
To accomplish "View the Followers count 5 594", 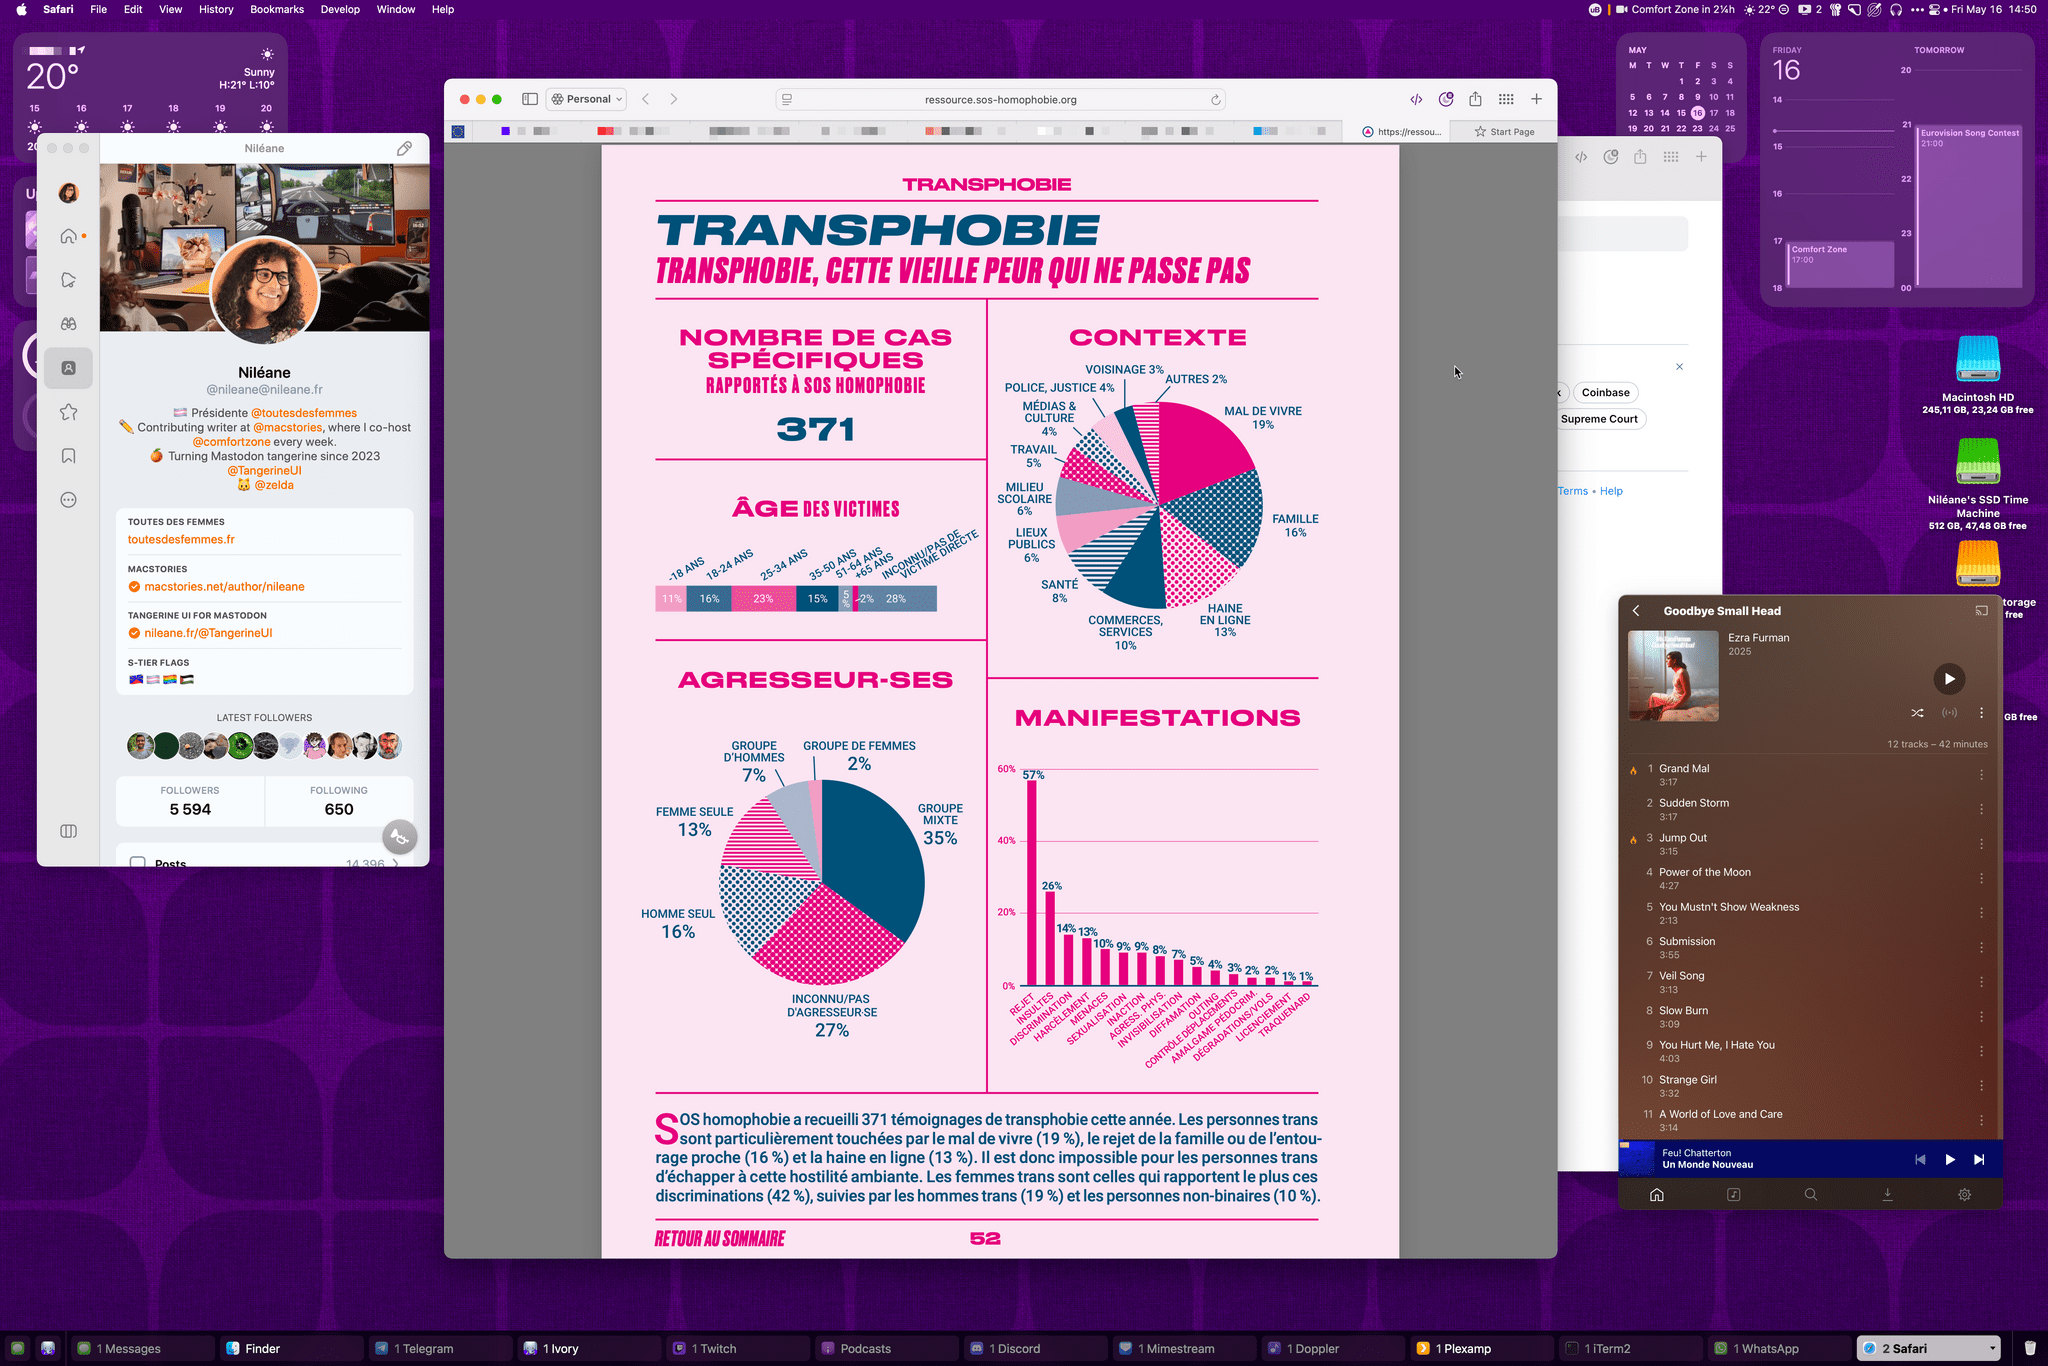I will point(190,801).
